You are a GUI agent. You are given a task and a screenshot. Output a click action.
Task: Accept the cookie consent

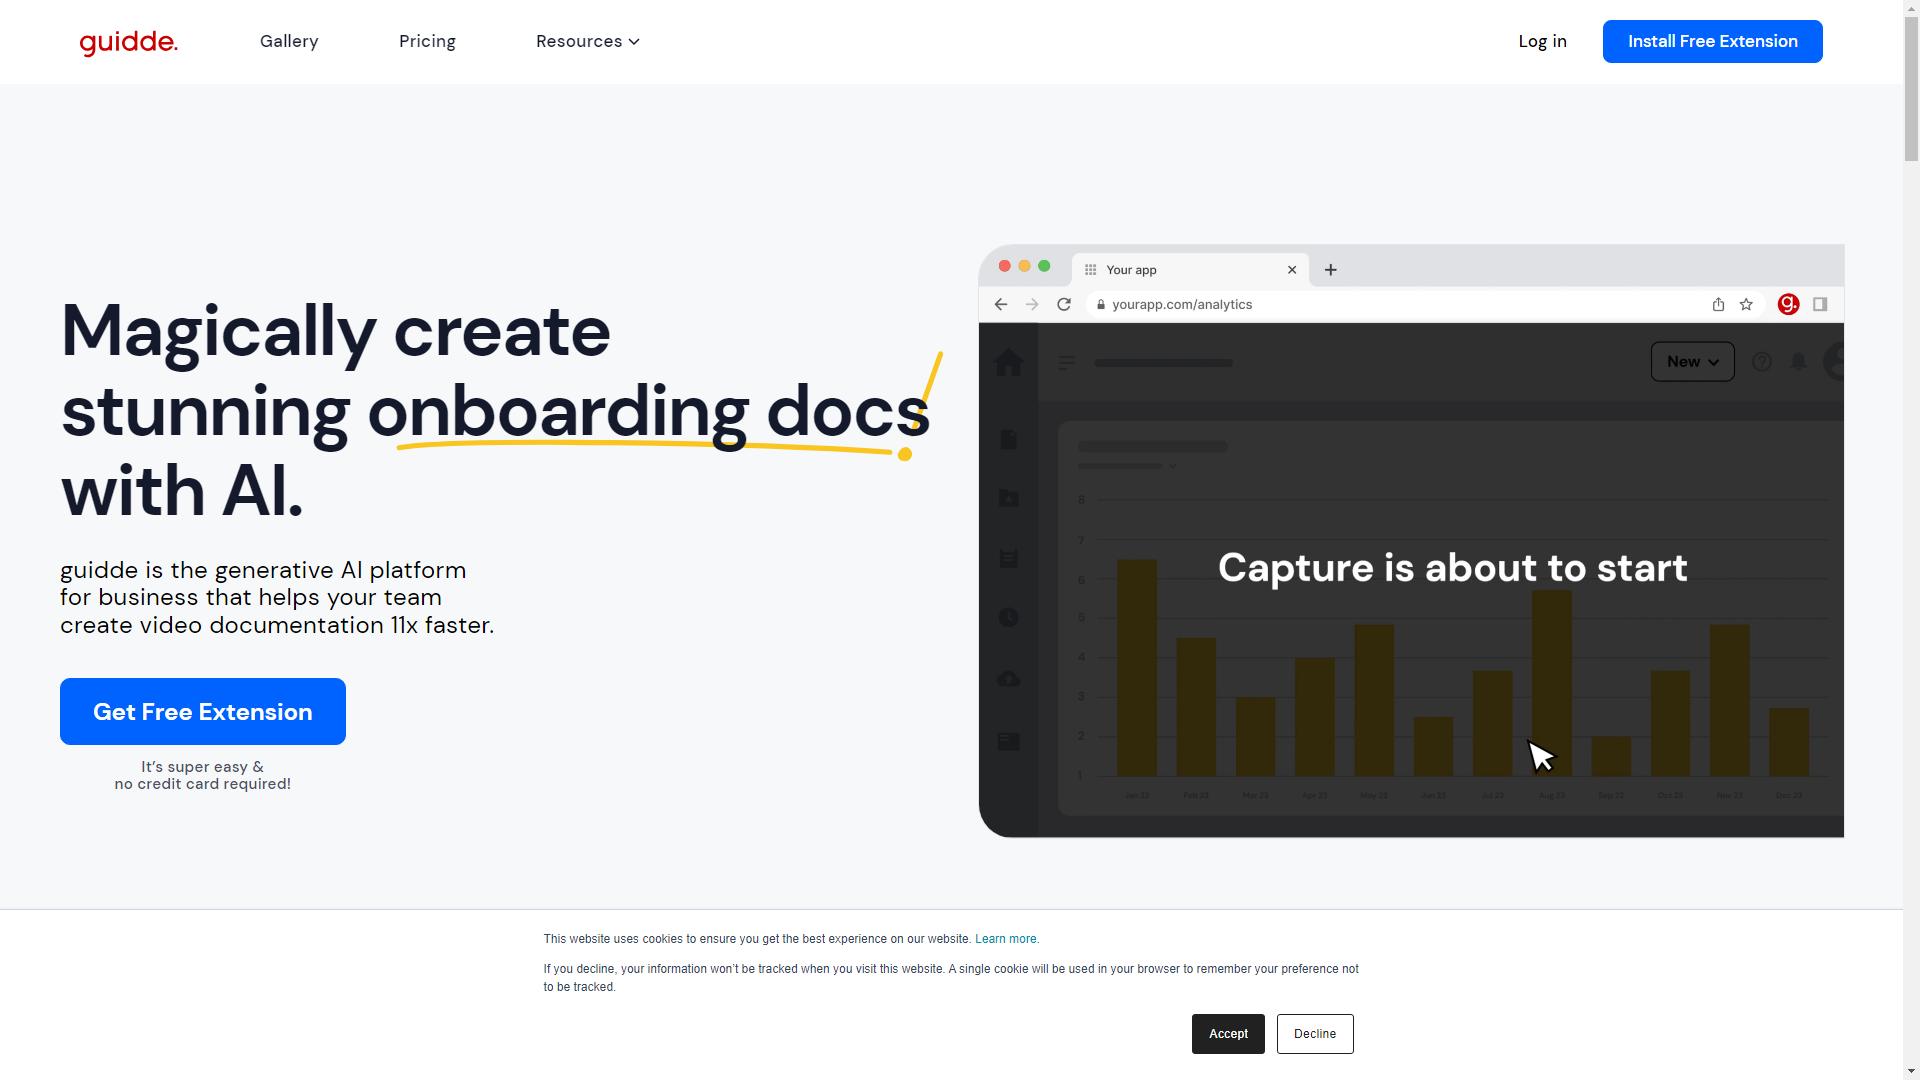[x=1227, y=1034]
